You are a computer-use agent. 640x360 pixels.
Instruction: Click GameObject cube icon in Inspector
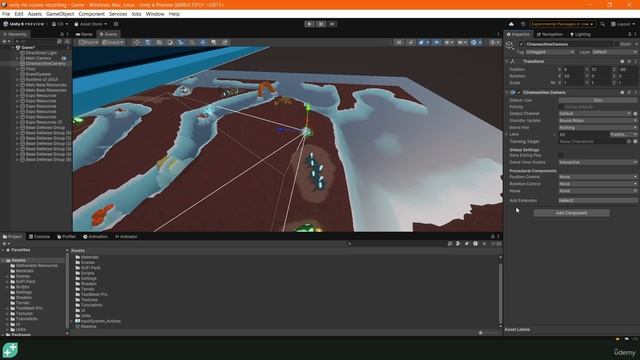pos(509,46)
